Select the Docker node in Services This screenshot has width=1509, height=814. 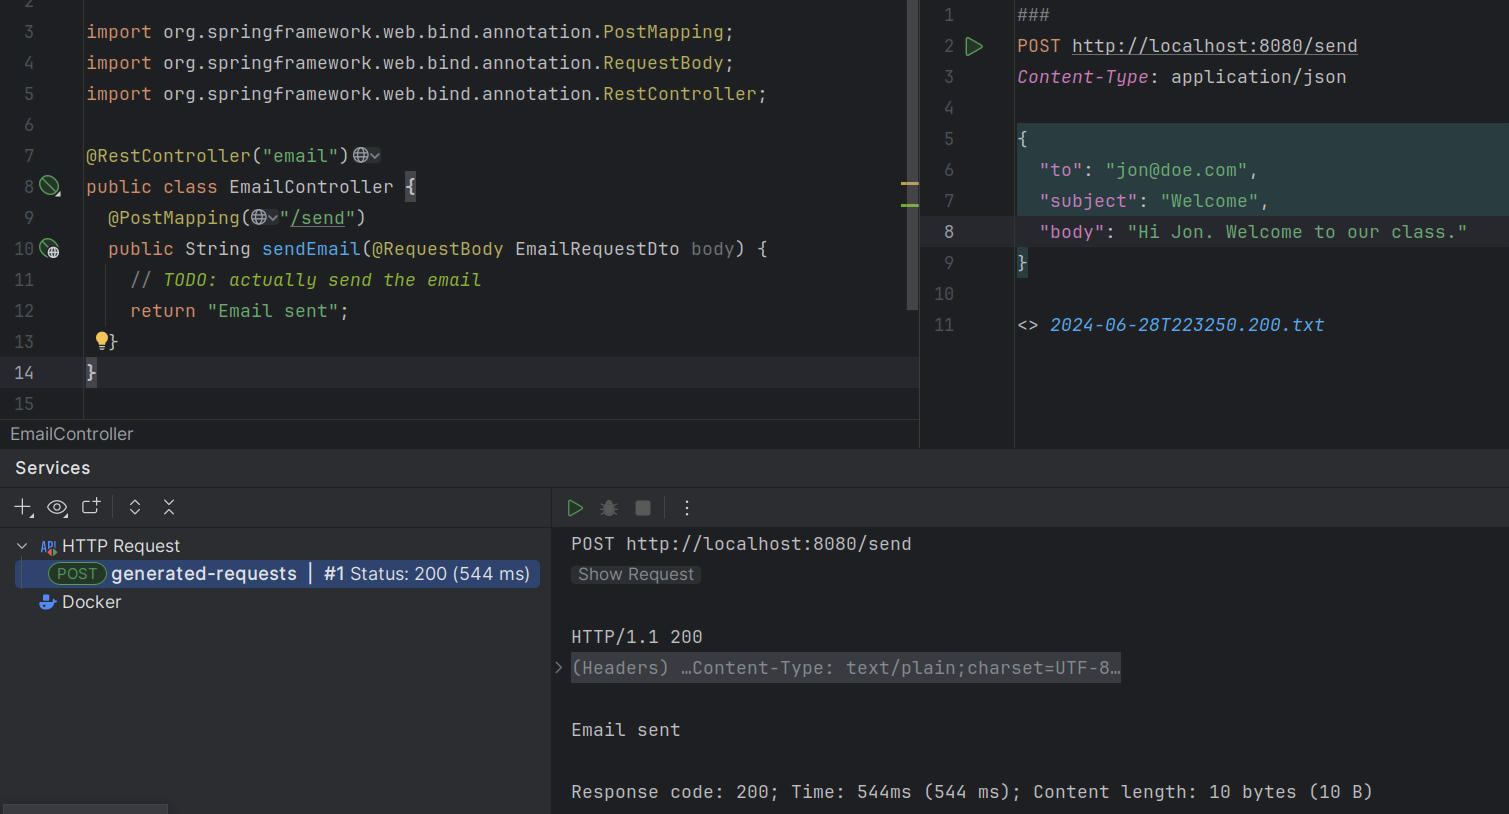(x=90, y=601)
